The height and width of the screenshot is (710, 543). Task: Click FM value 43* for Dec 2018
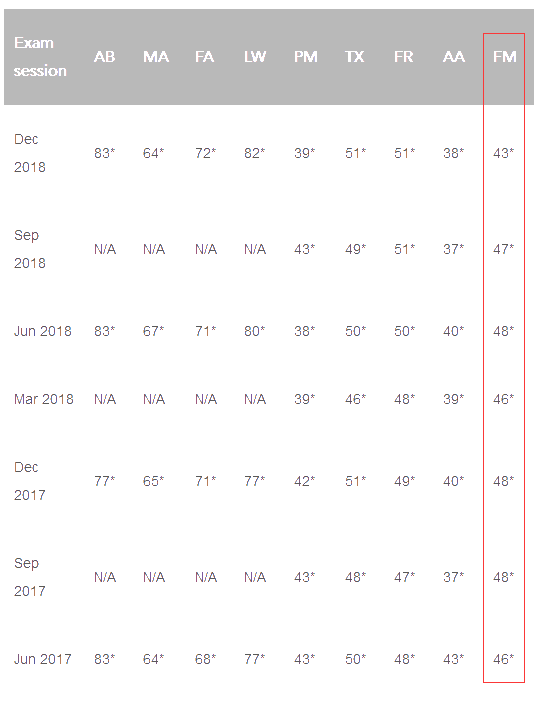(504, 153)
